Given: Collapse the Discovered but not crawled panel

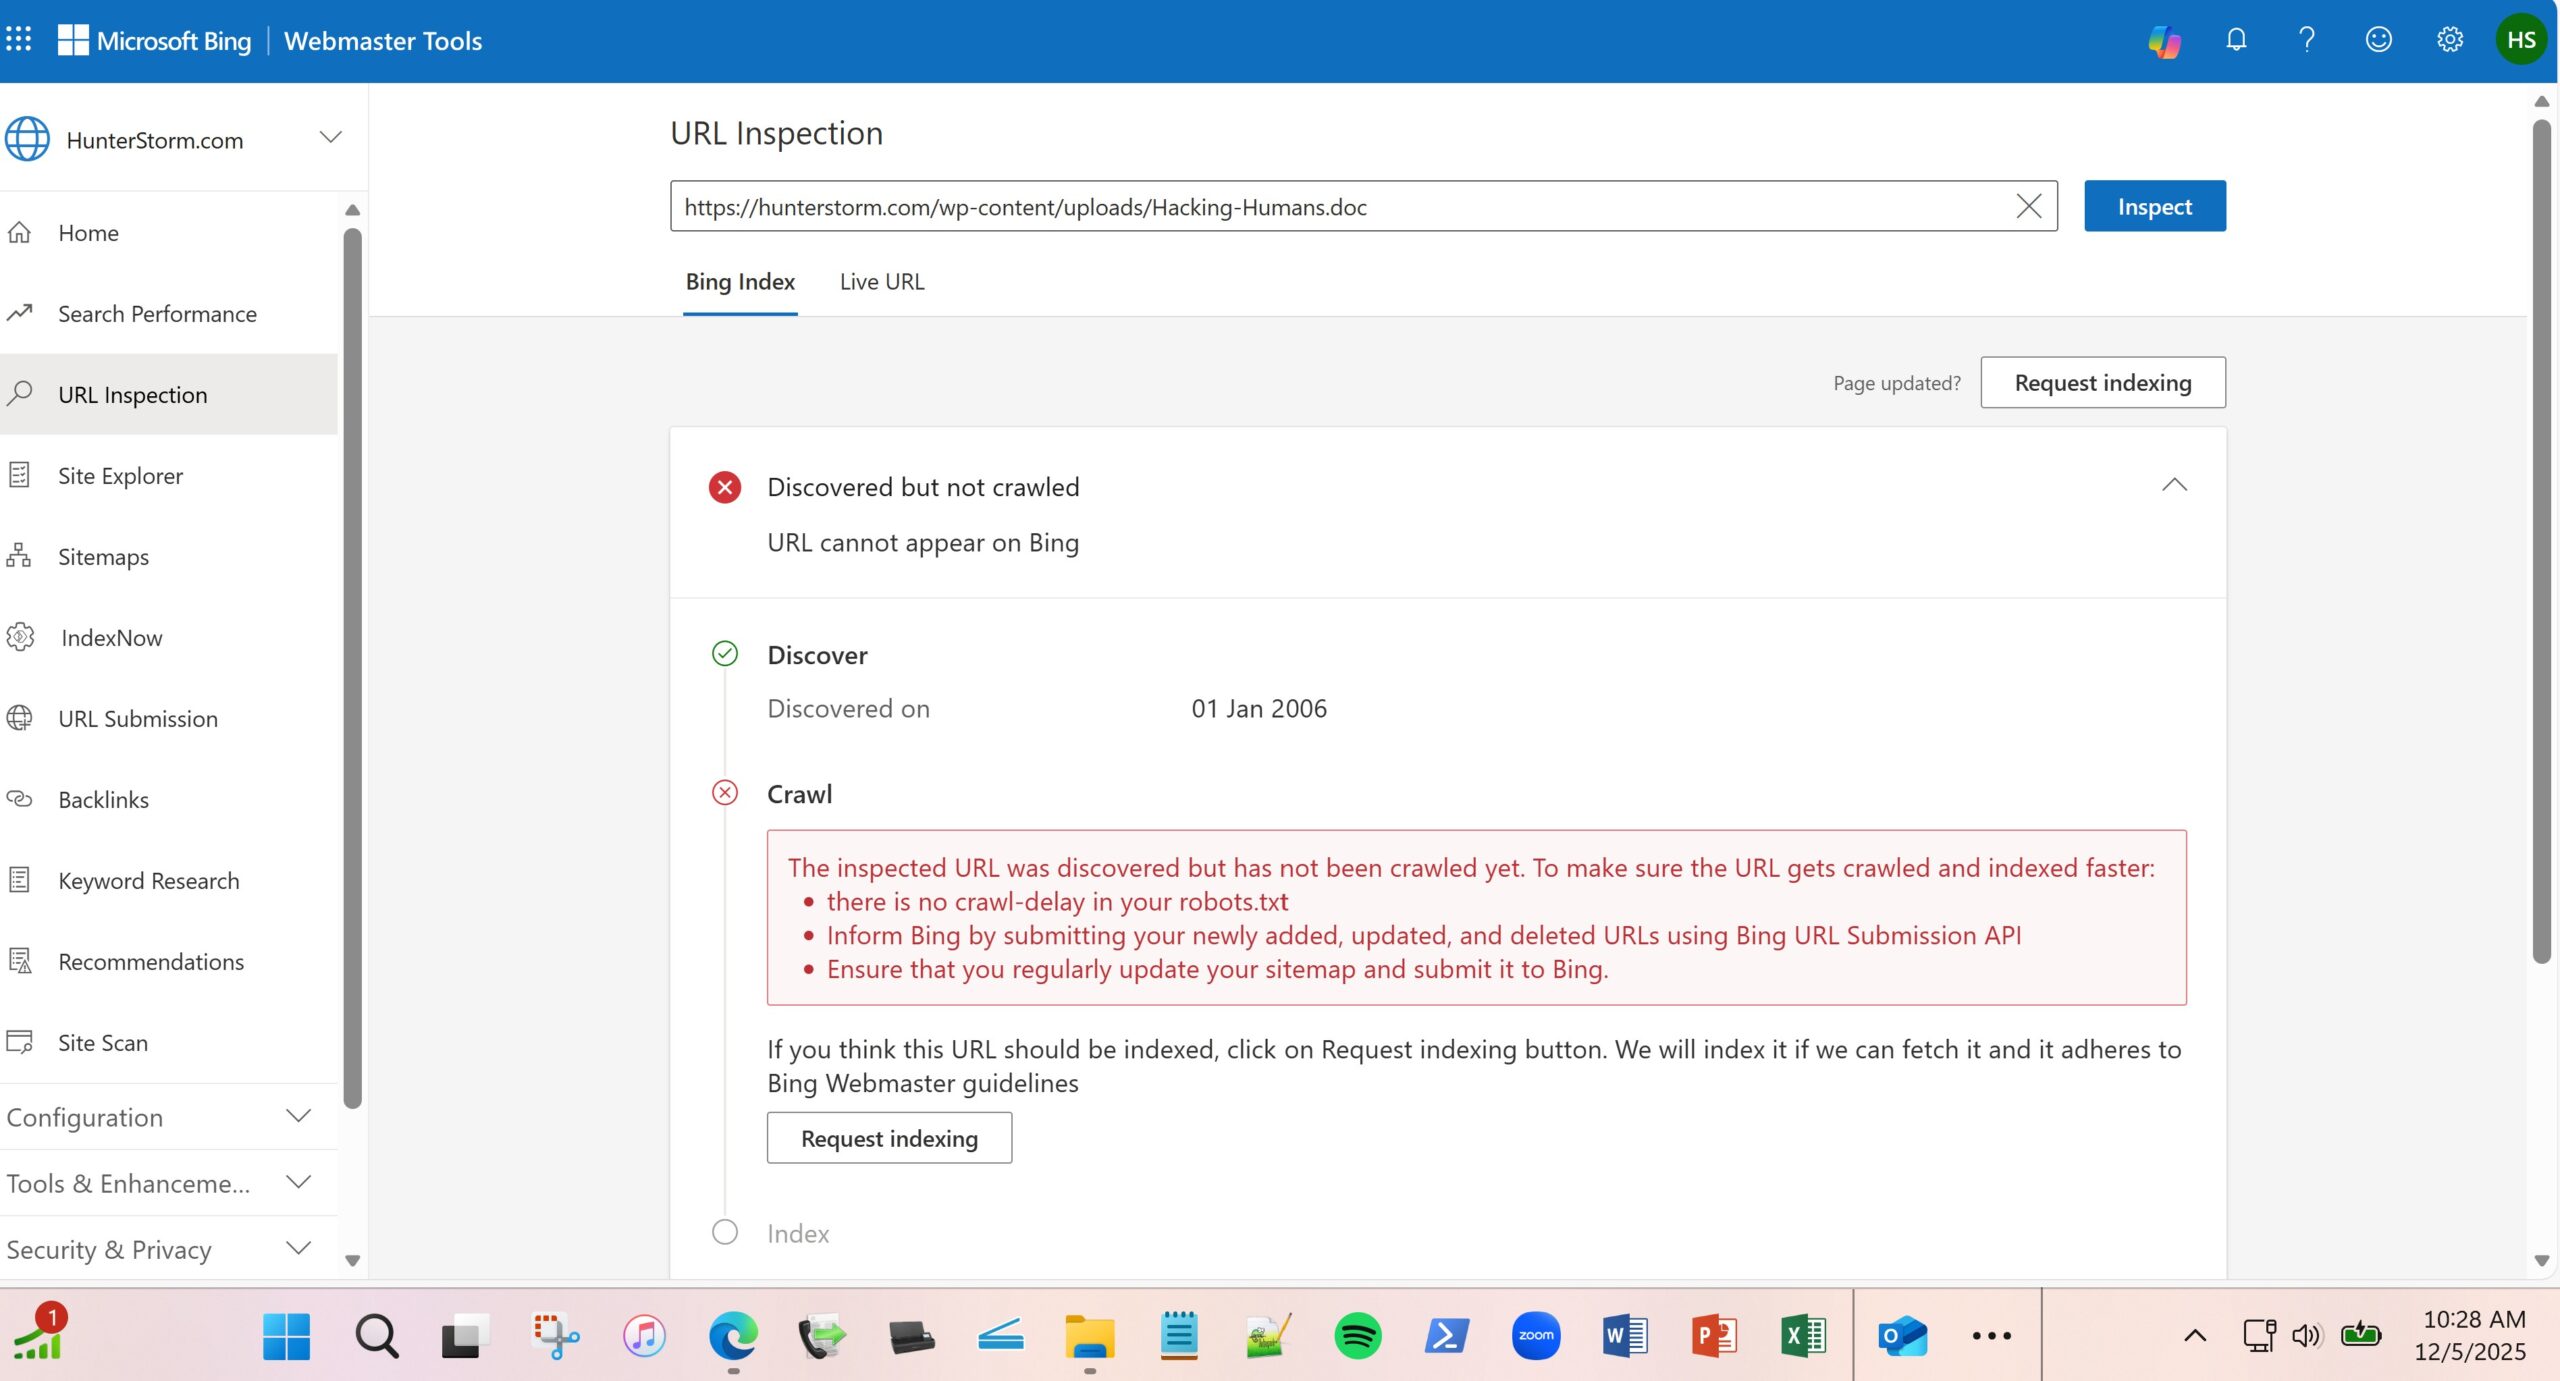Looking at the screenshot, I should click(x=2174, y=486).
